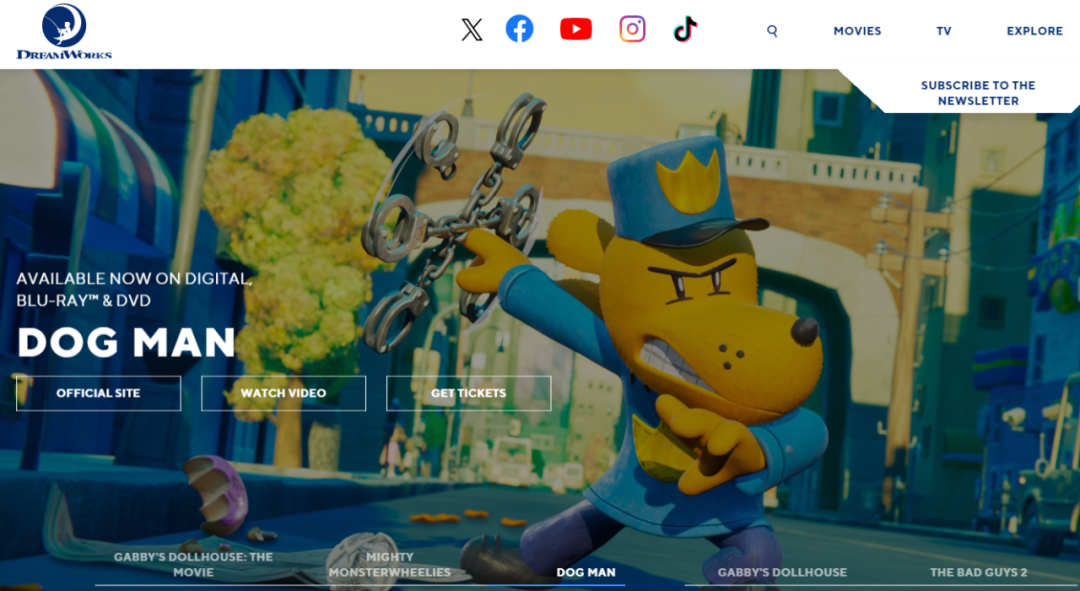This screenshot has width=1080, height=591.
Task: Open the TV menu
Action: [x=944, y=31]
